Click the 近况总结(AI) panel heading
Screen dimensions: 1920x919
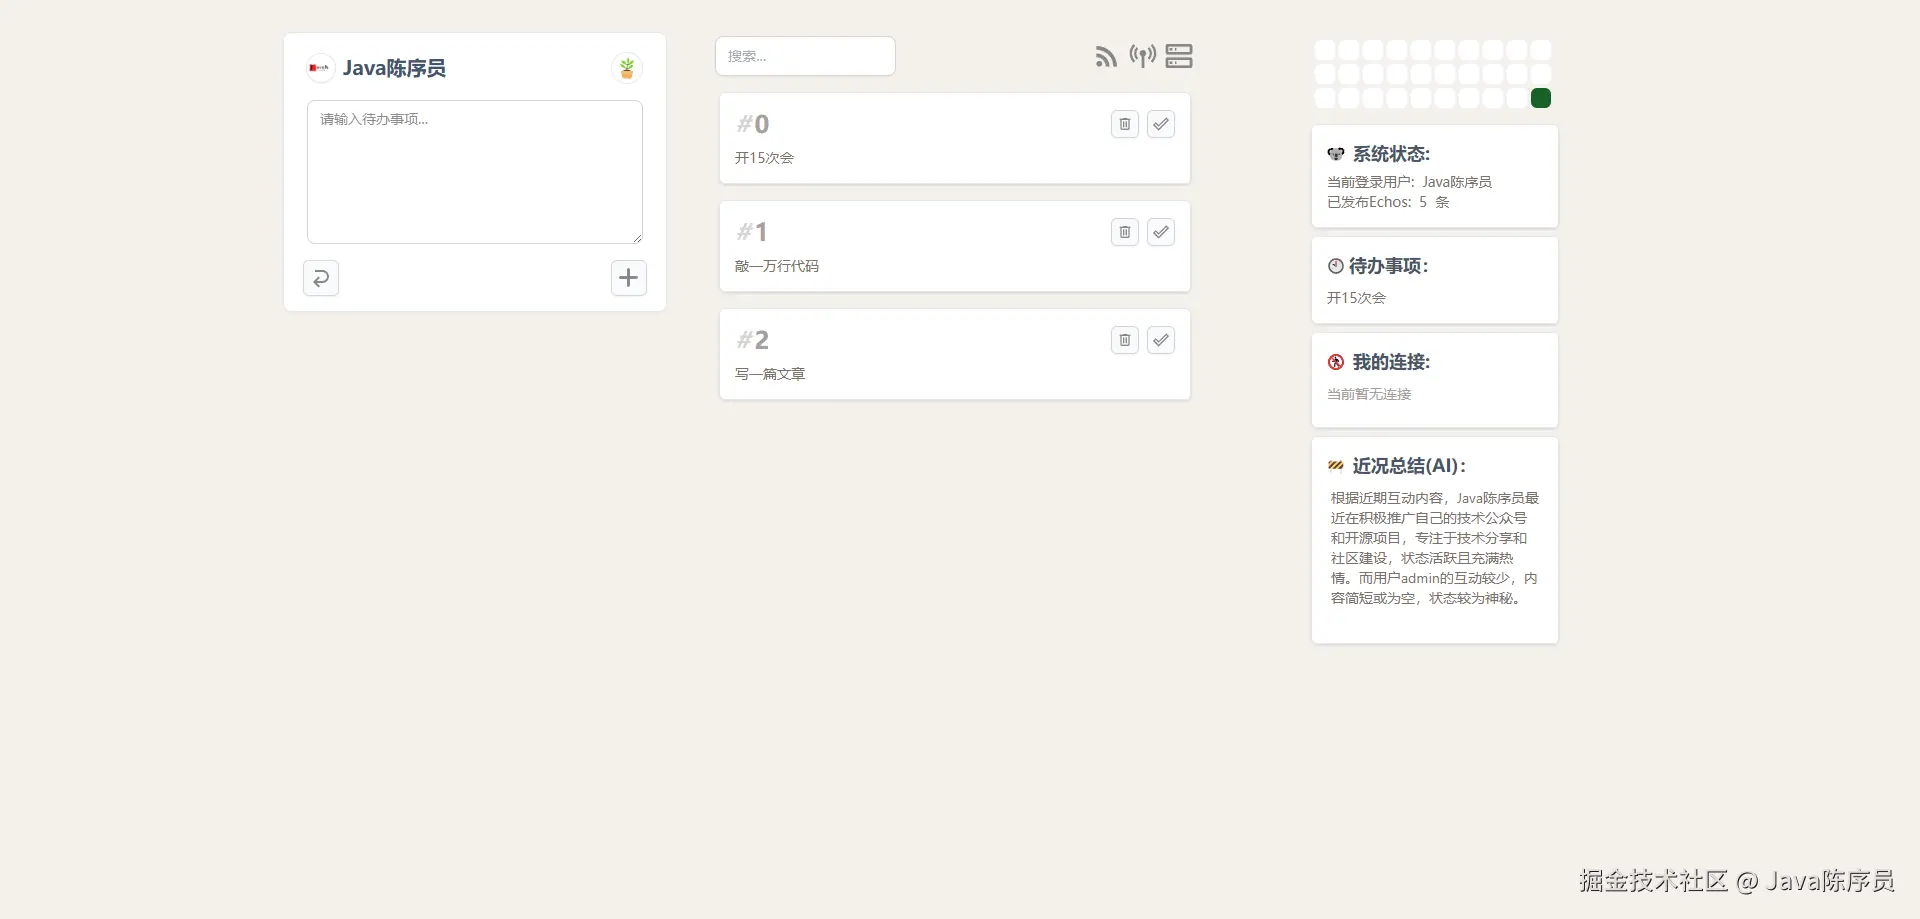[1409, 466]
